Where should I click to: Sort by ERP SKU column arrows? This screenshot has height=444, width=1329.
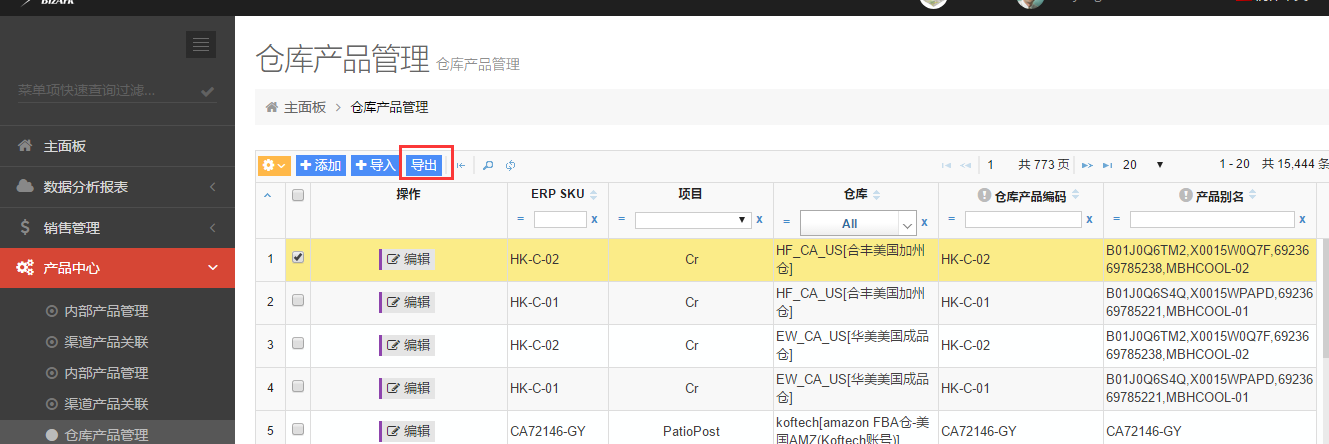(594, 195)
